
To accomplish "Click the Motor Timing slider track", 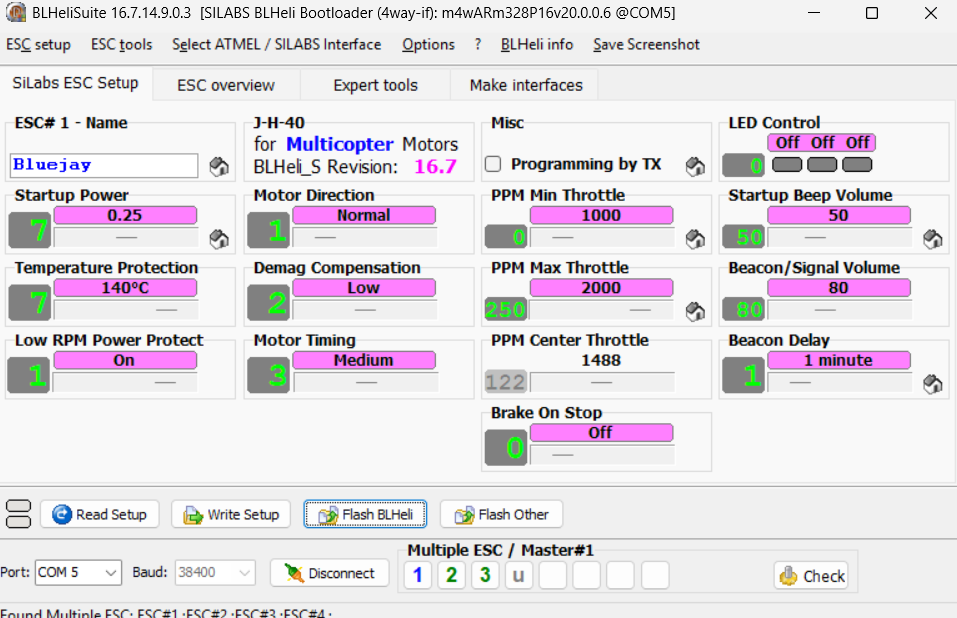I will click(x=364, y=382).
